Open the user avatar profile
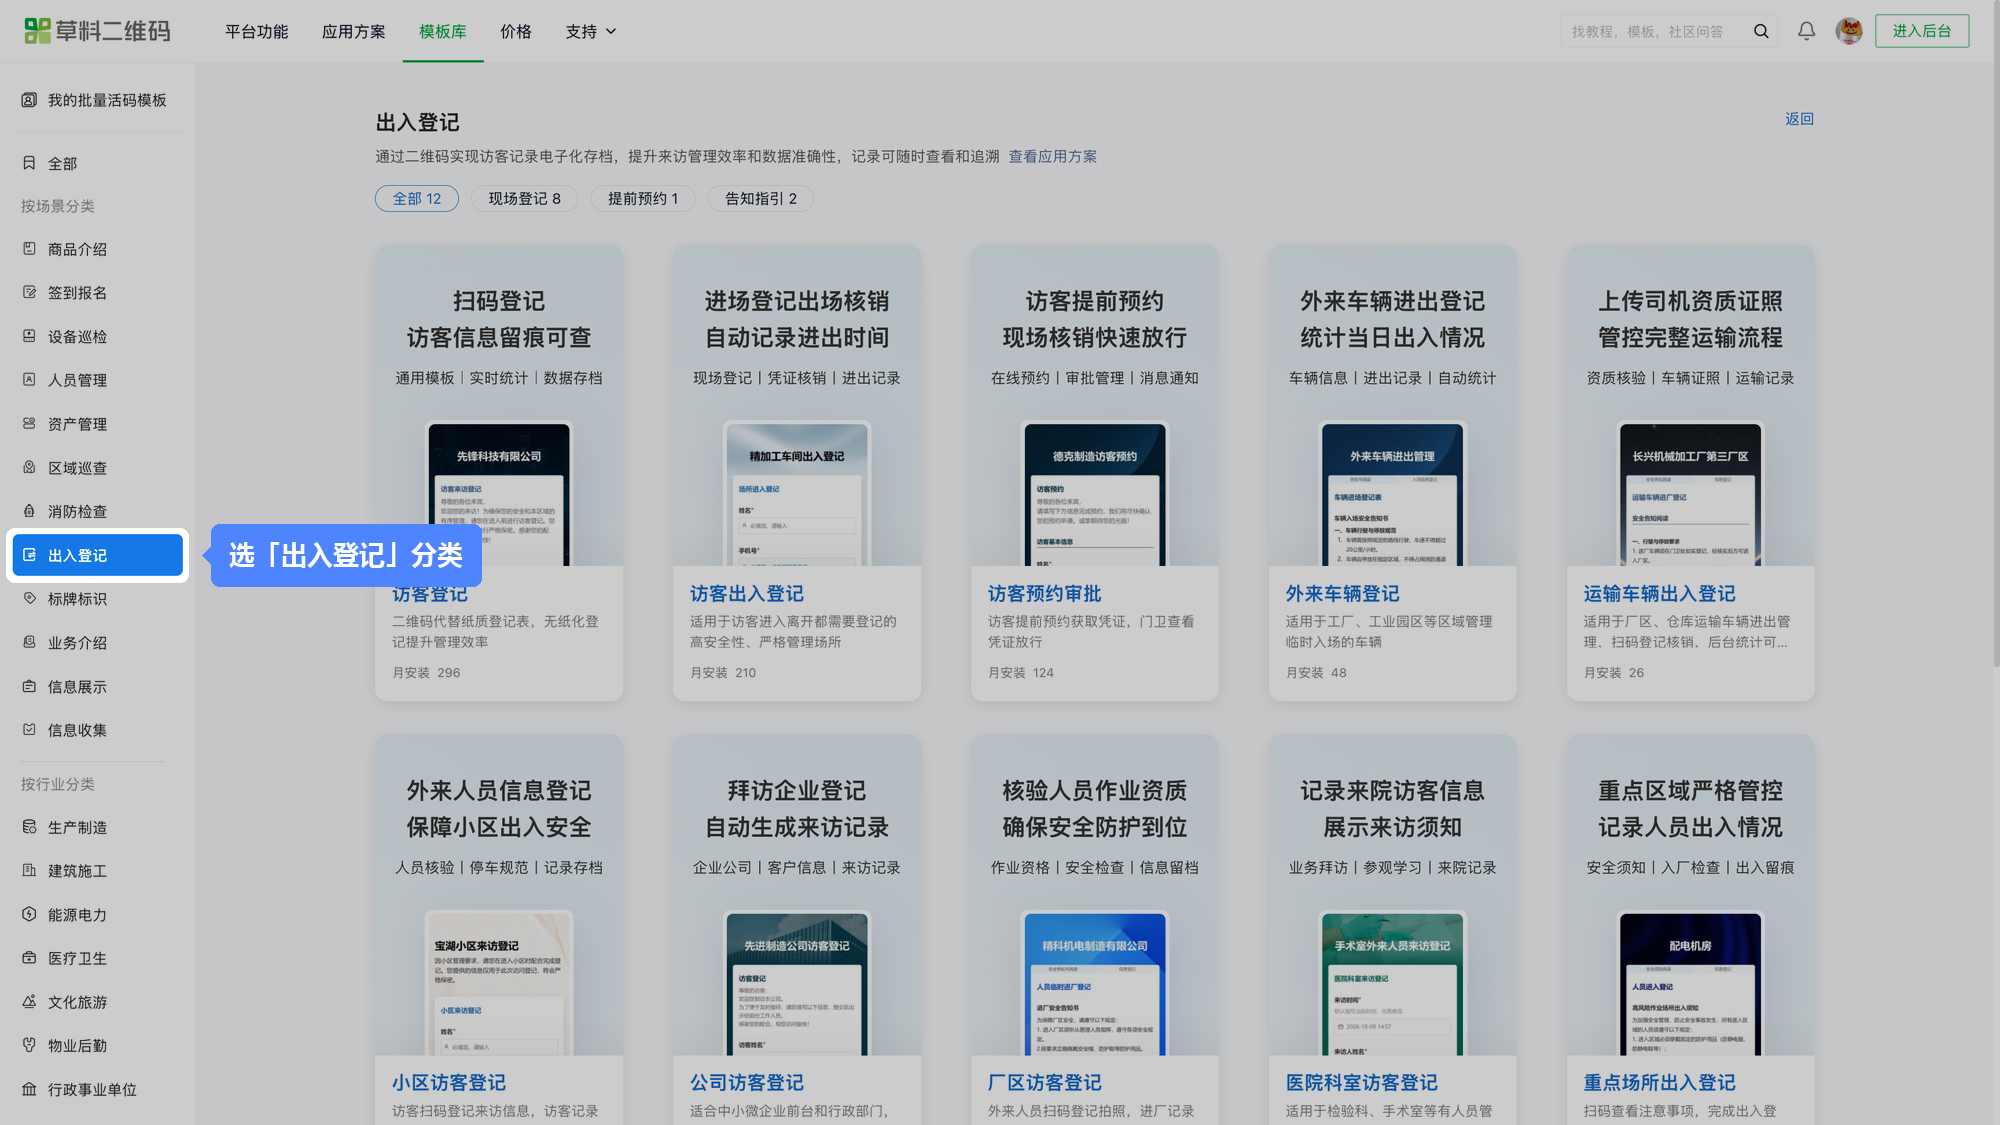Viewport: 2000px width, 1125px height. (1849, 31)
